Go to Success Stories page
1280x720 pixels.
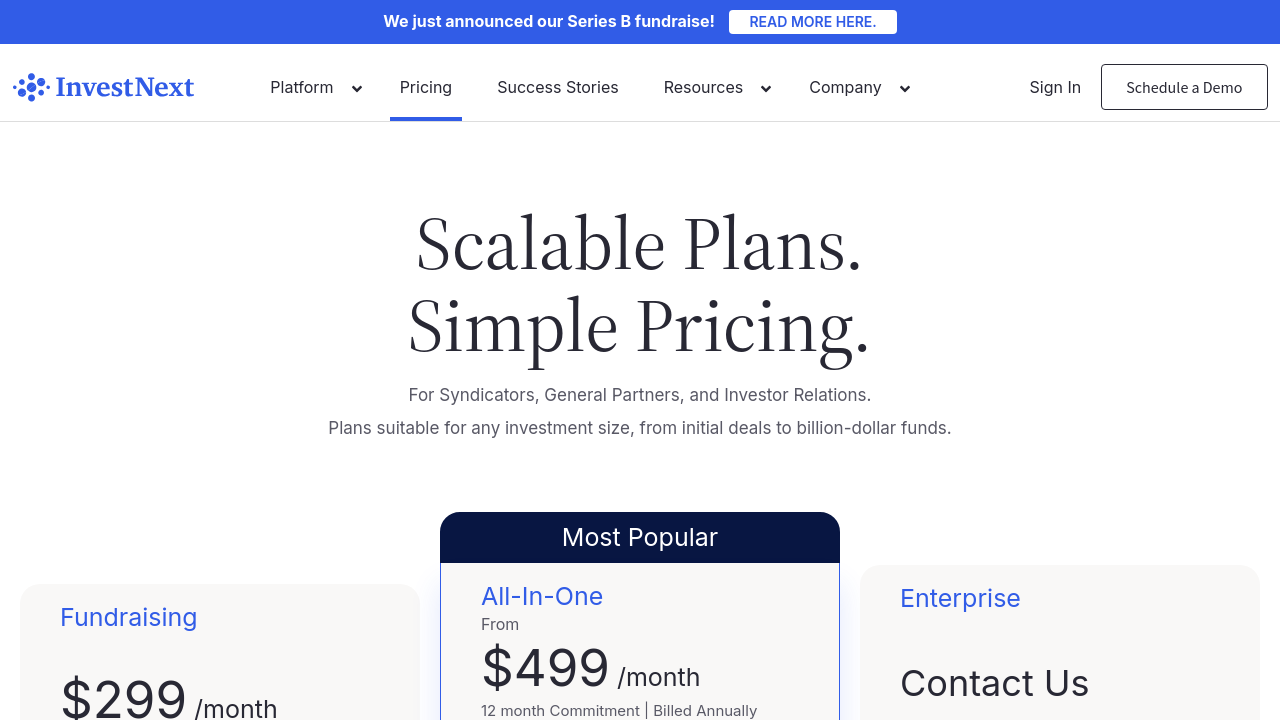558,88
